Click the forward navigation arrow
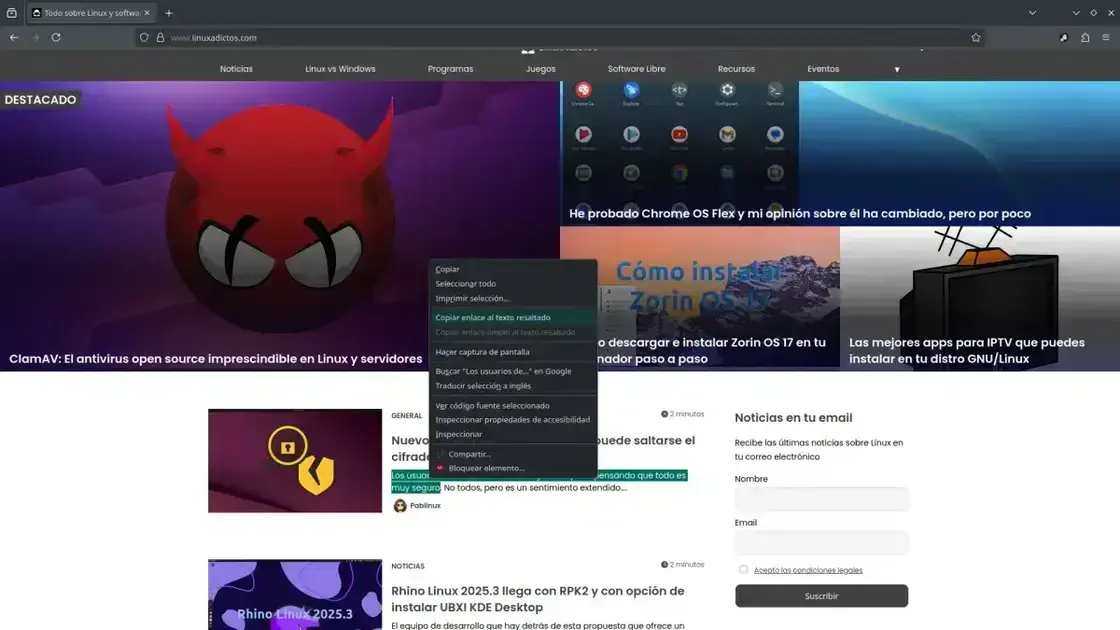 (x=35, y=37)
